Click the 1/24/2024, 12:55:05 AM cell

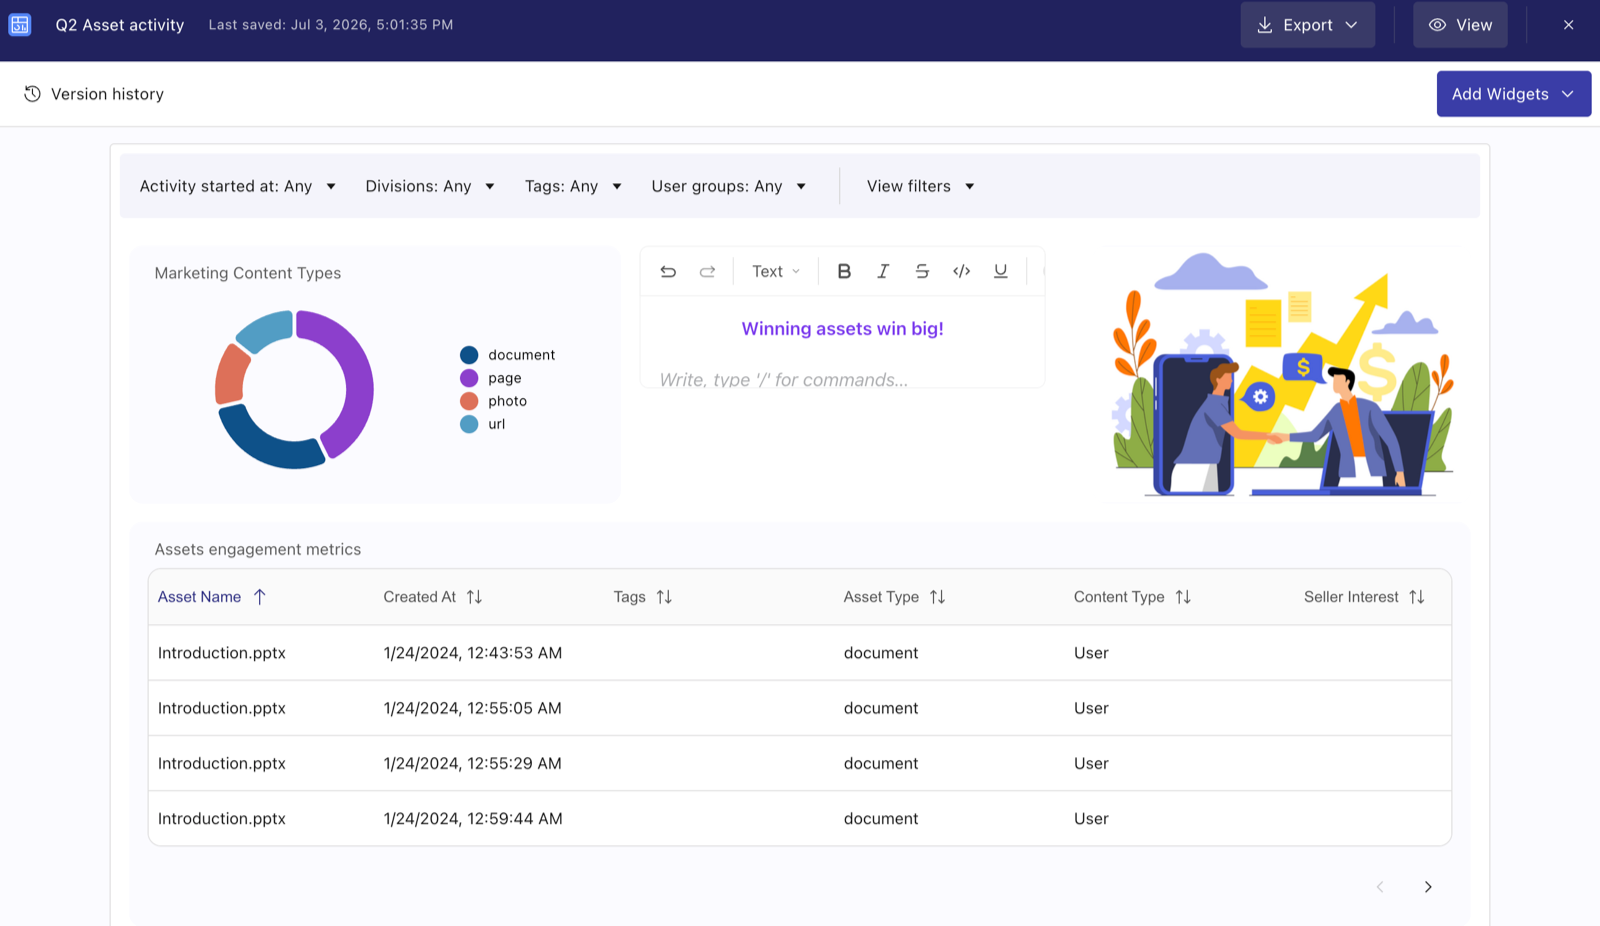[472, 708]
